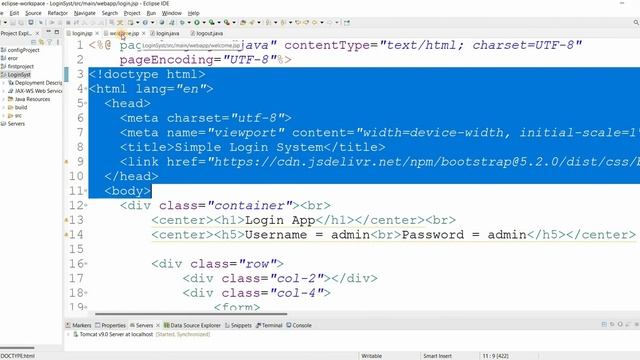Toggle Link with Editor in Project Explorer

(x=42, y=42)
